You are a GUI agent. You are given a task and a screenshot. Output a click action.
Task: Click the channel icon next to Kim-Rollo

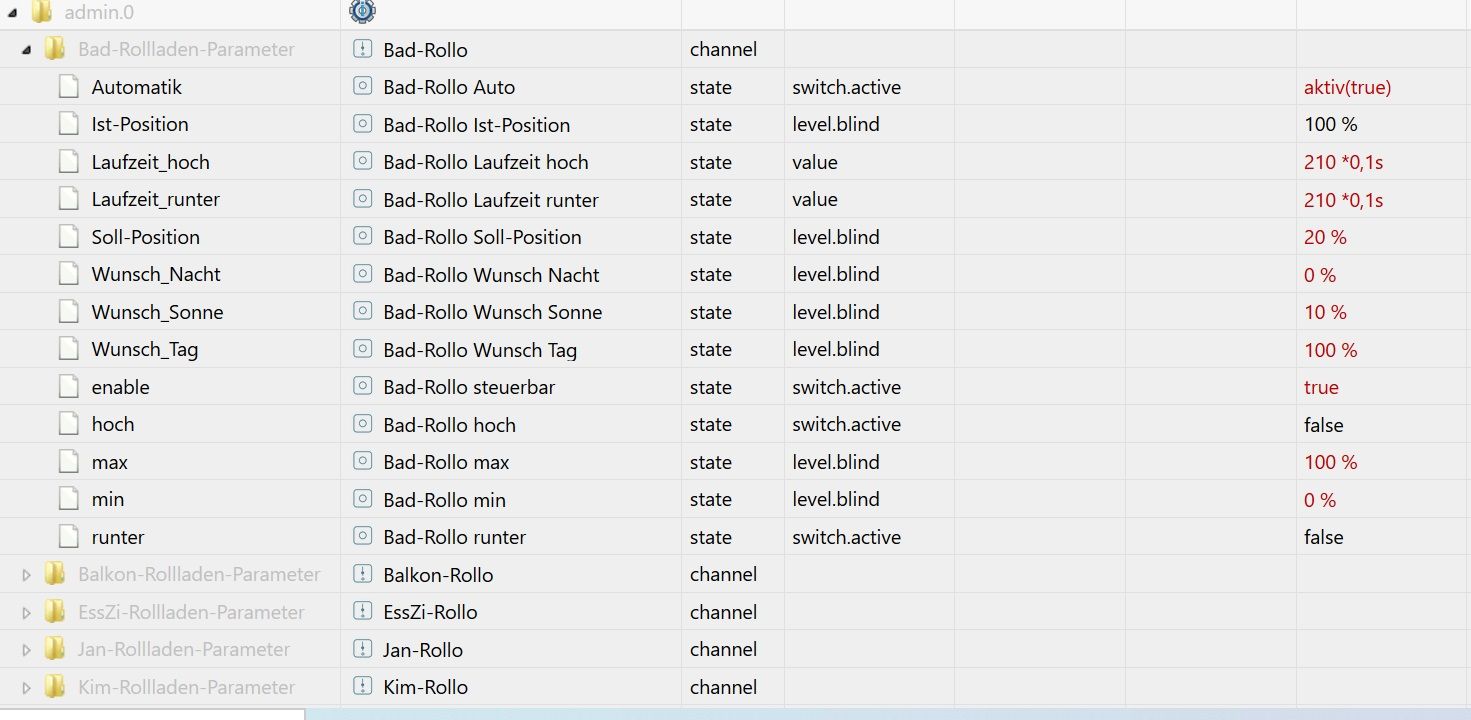363,687
